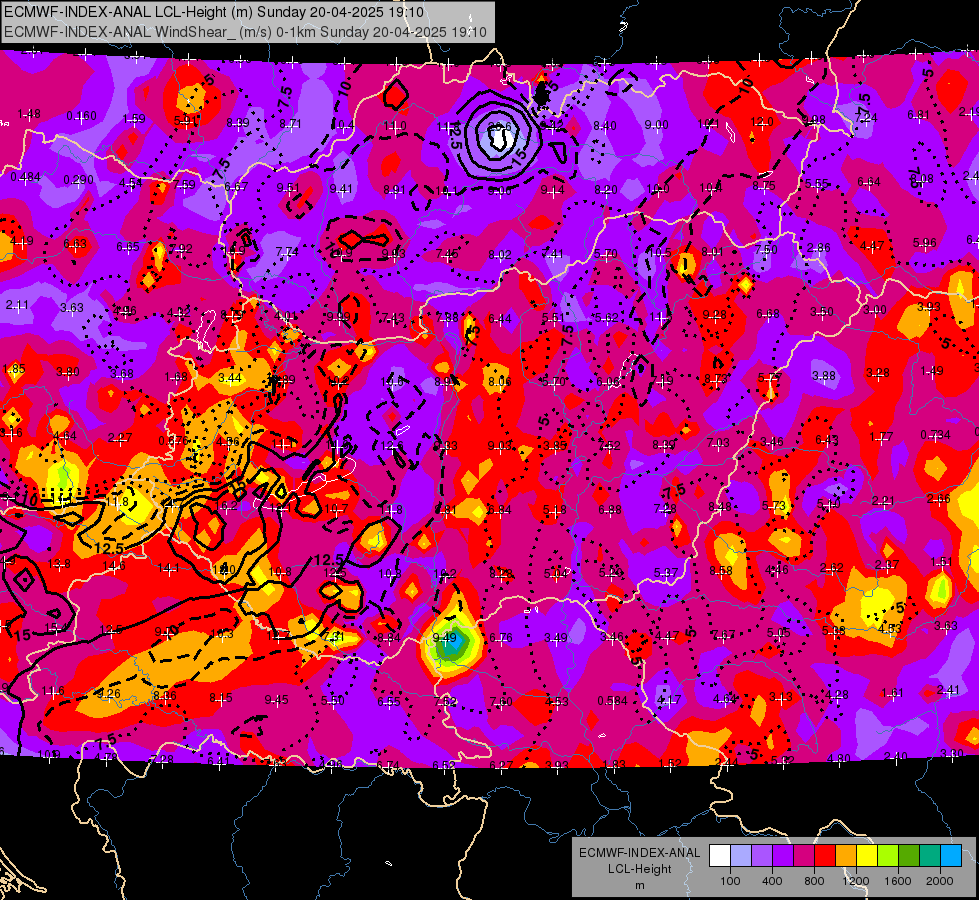Image resolution: width=979 pixels, height=900 pixels.
Task: Click the pale blue legend color swatch
Action: point(741,856)
